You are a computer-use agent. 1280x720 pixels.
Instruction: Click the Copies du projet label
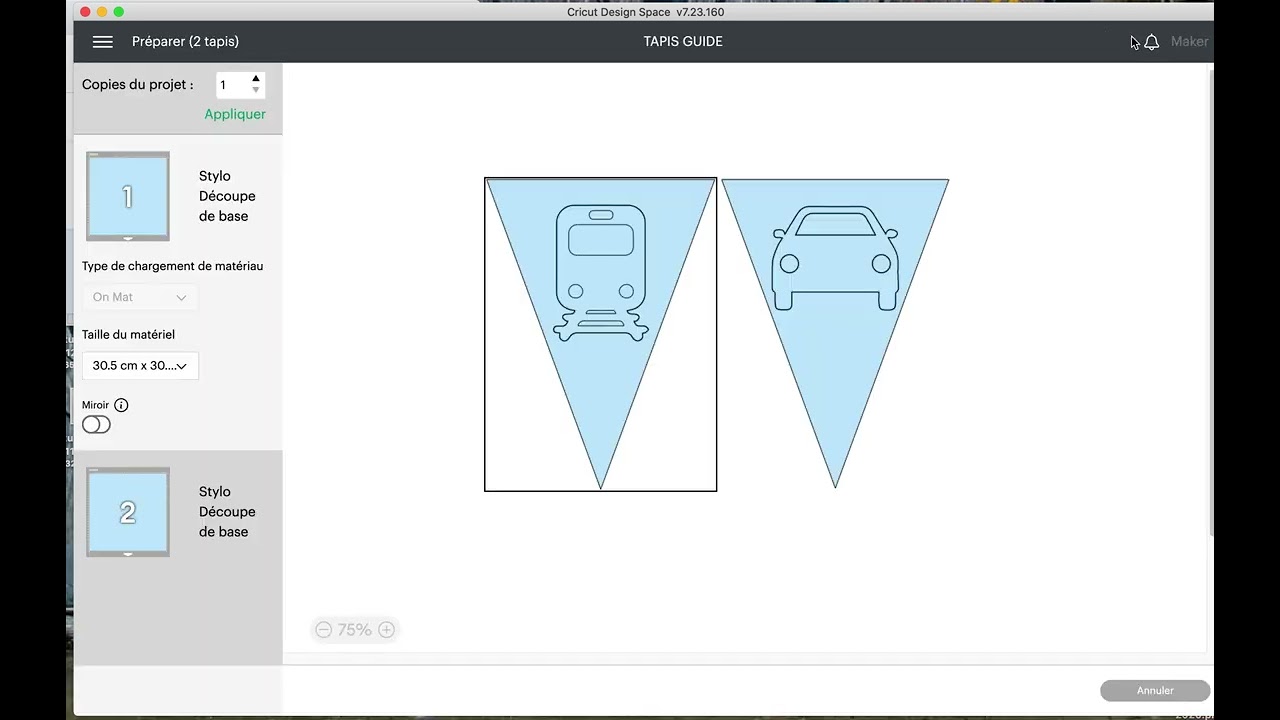pos(138,85)
